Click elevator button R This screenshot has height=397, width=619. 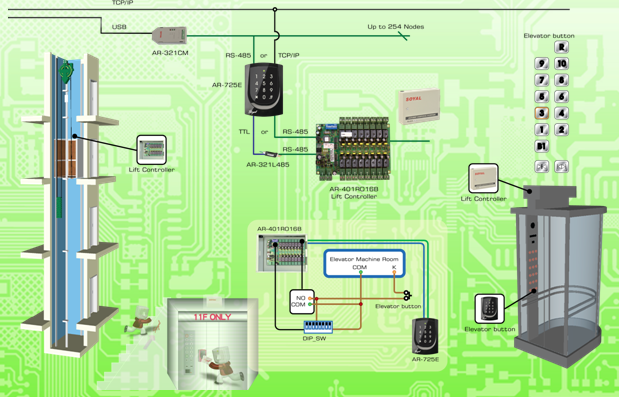coord(561,47)
